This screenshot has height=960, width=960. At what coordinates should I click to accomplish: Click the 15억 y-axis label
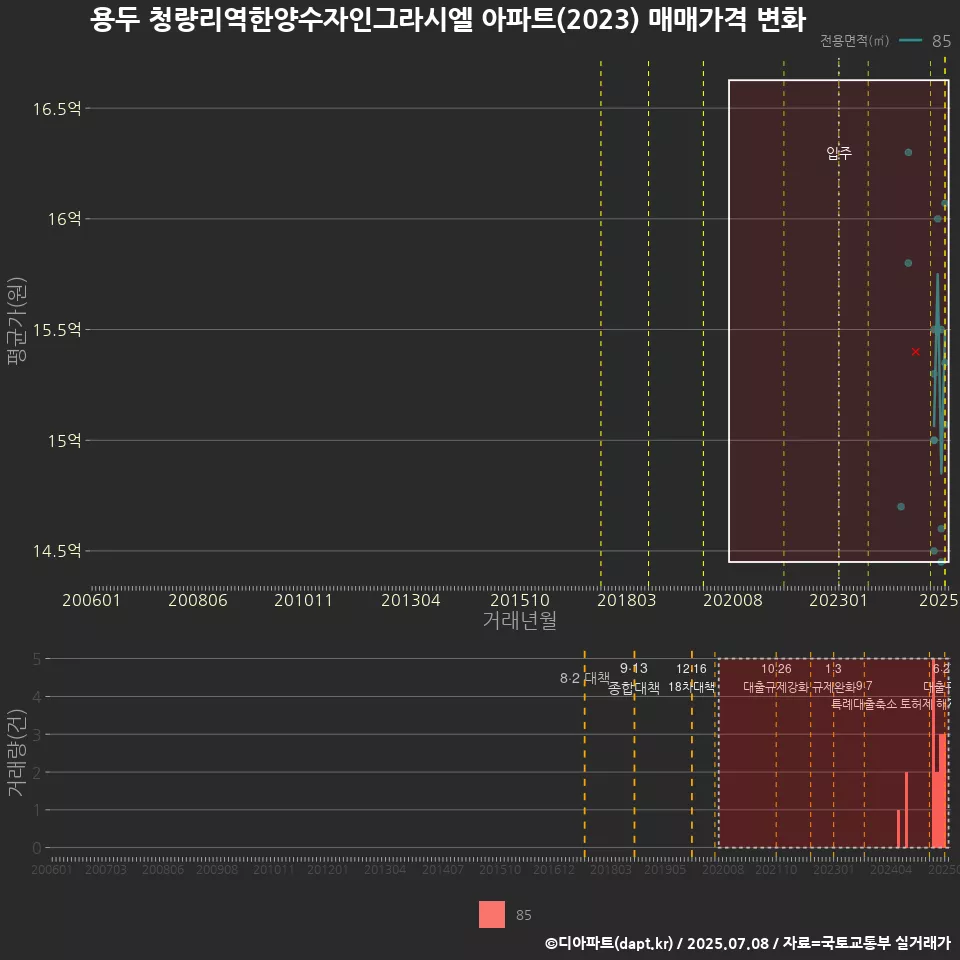pyautogui.click(x=65, y=440)
